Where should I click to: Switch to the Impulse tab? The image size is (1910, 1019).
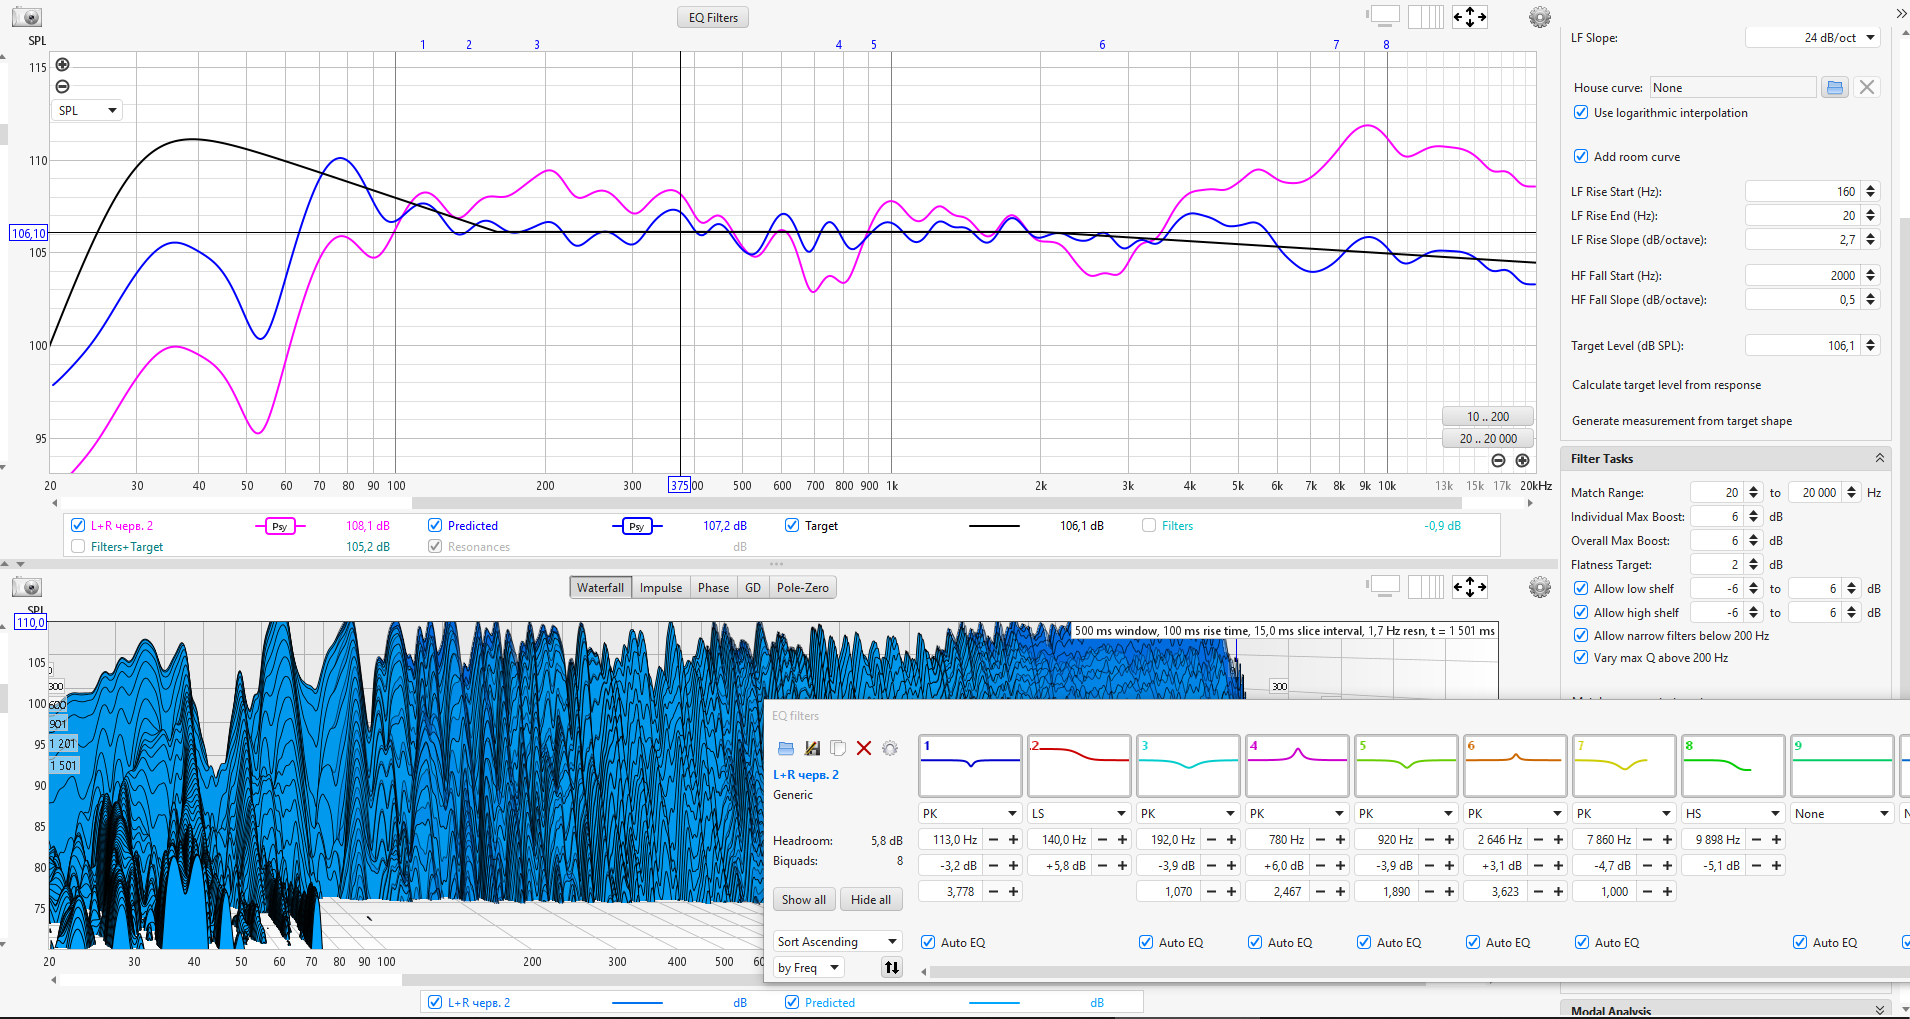(660, 588)
